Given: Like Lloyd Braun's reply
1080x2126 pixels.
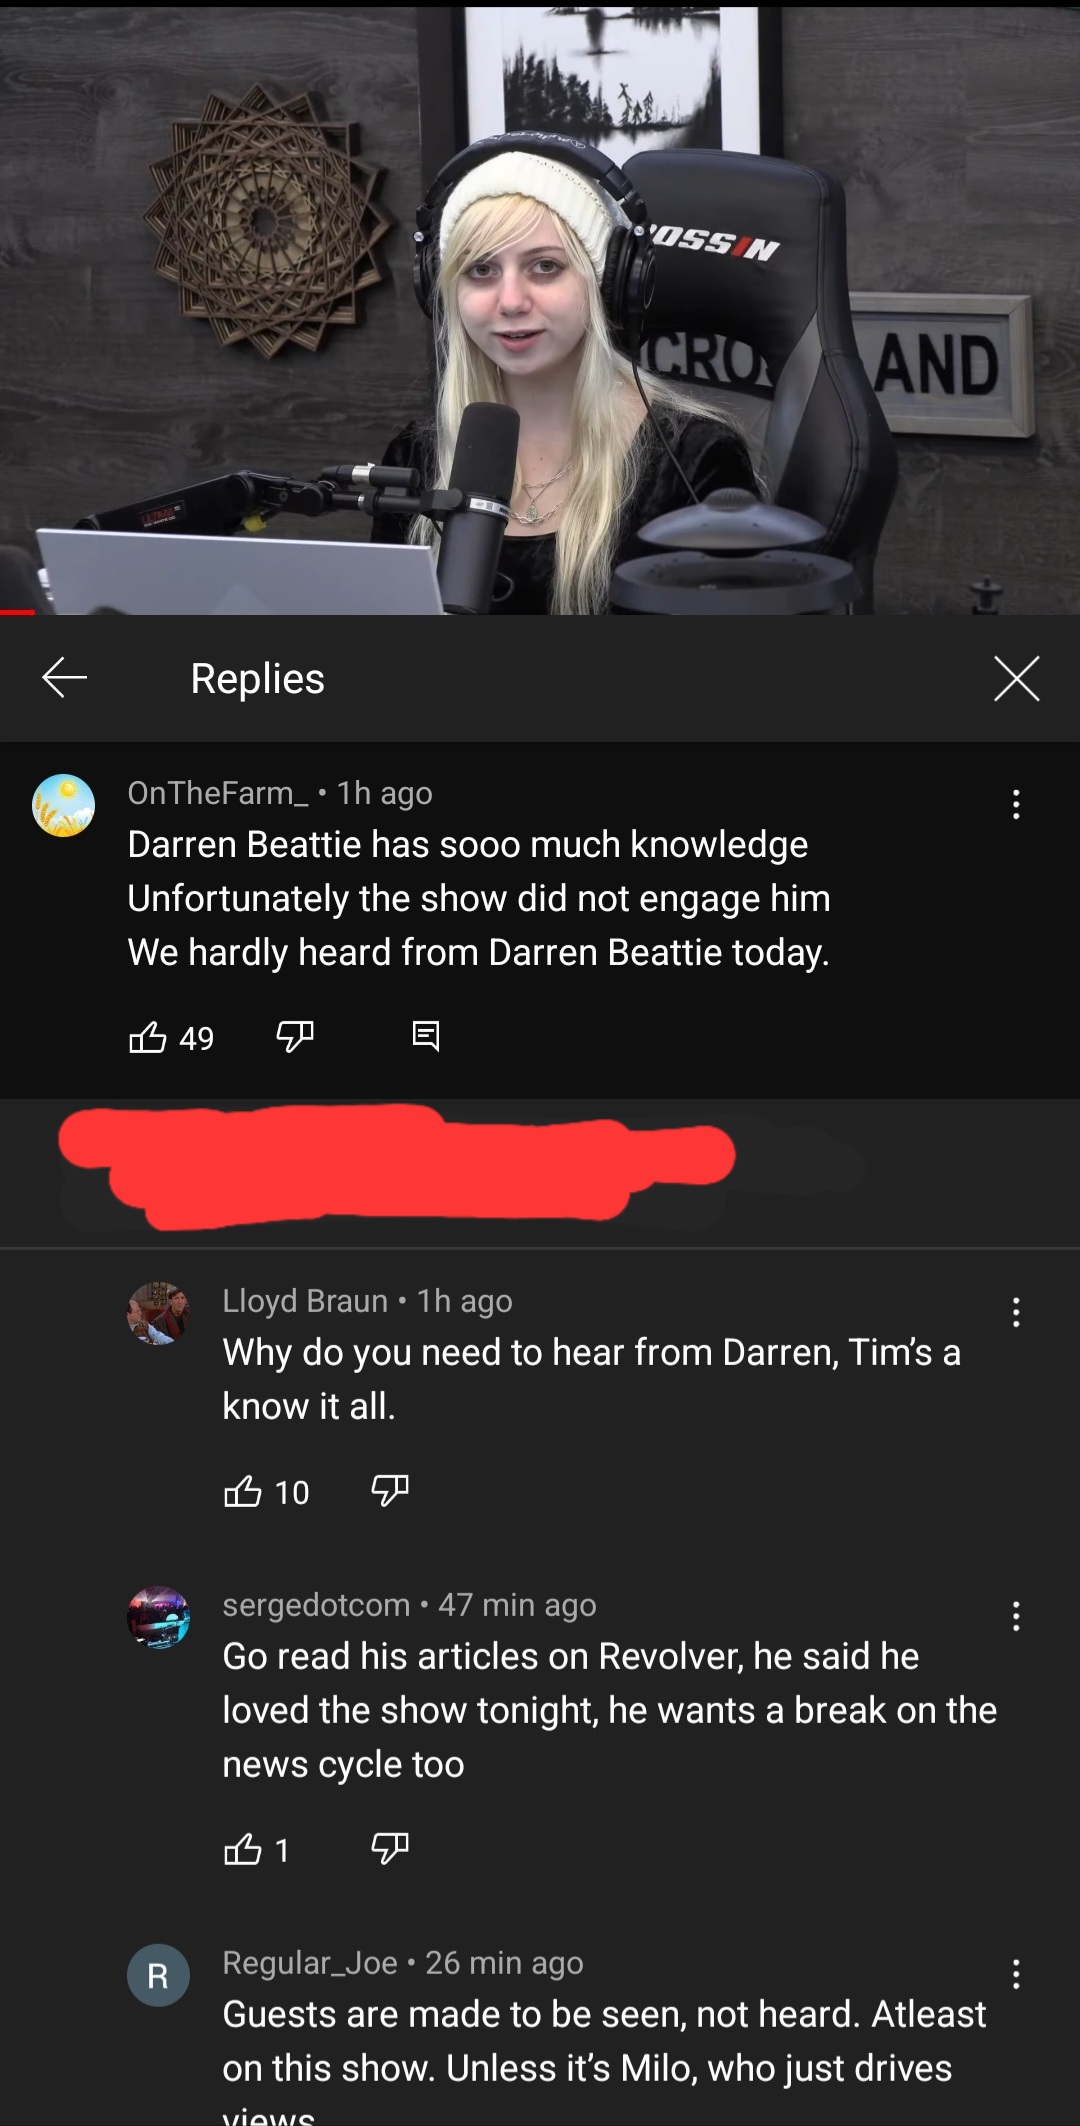Looking at the screenshot, I should tap(243, 1492).
